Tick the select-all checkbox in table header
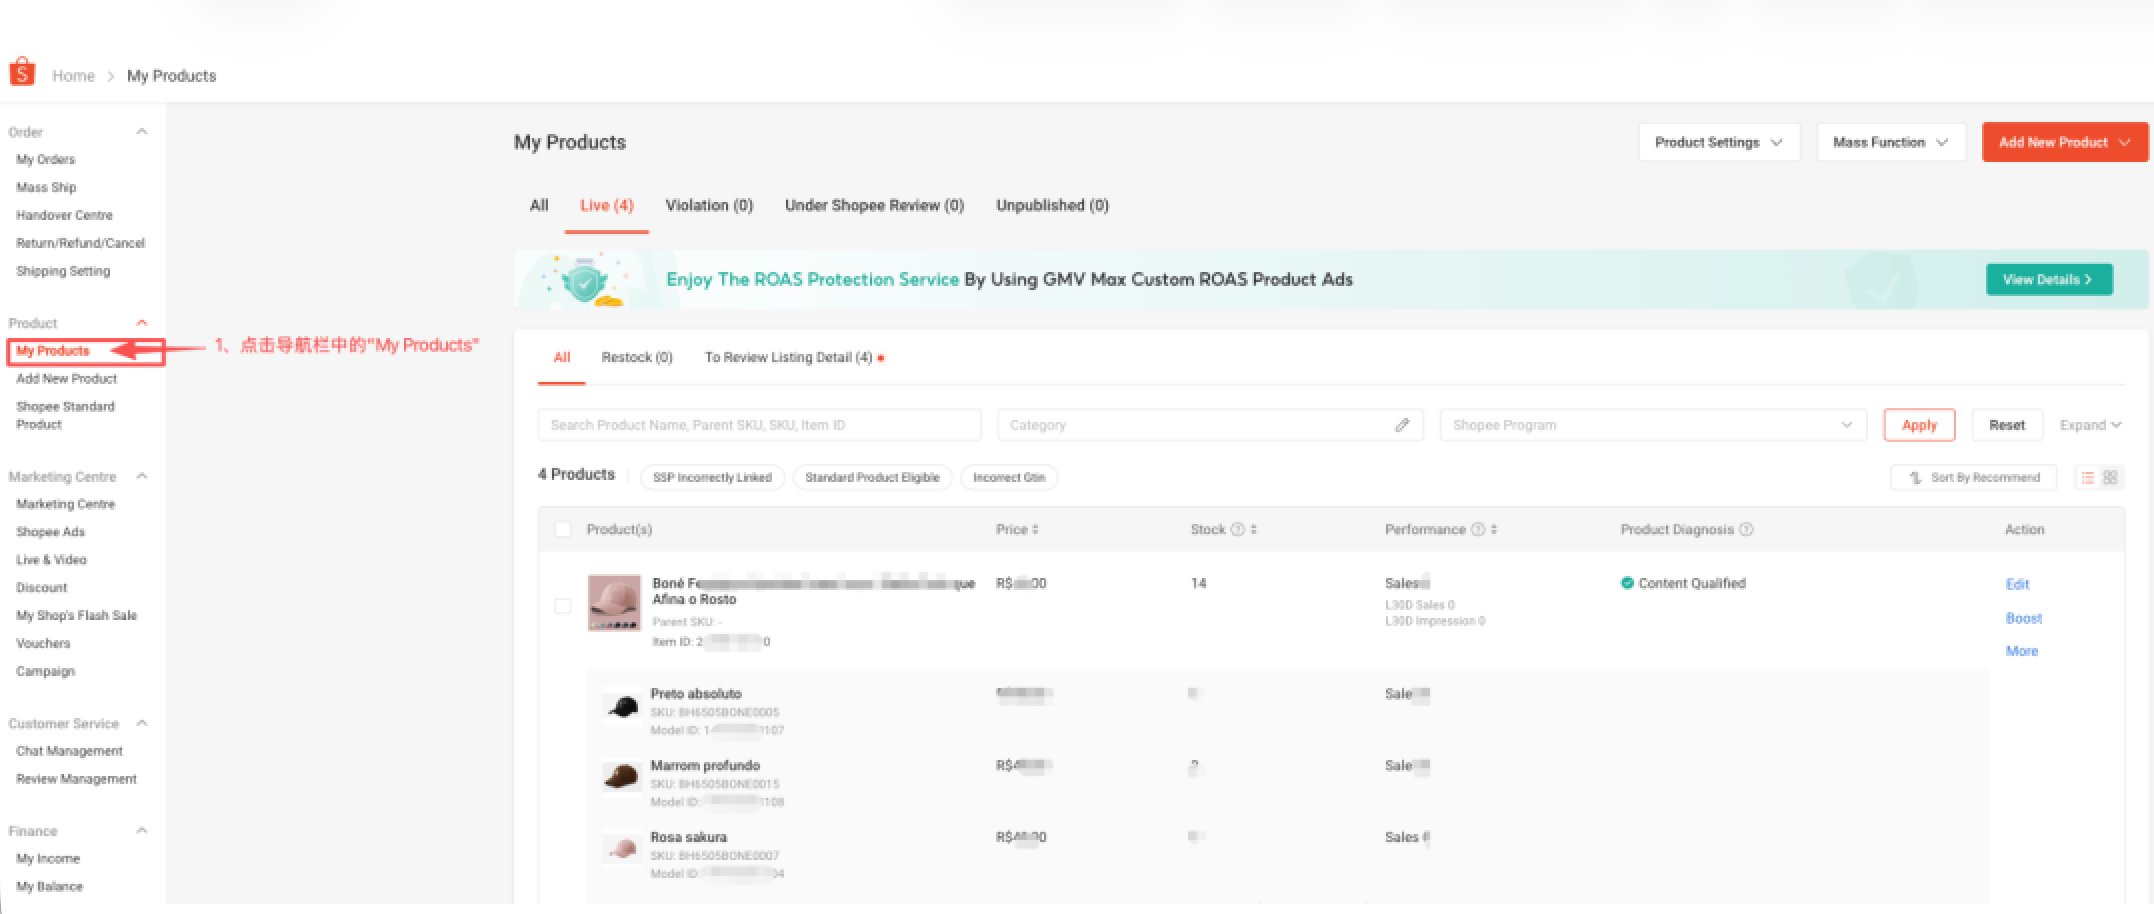 563,530
